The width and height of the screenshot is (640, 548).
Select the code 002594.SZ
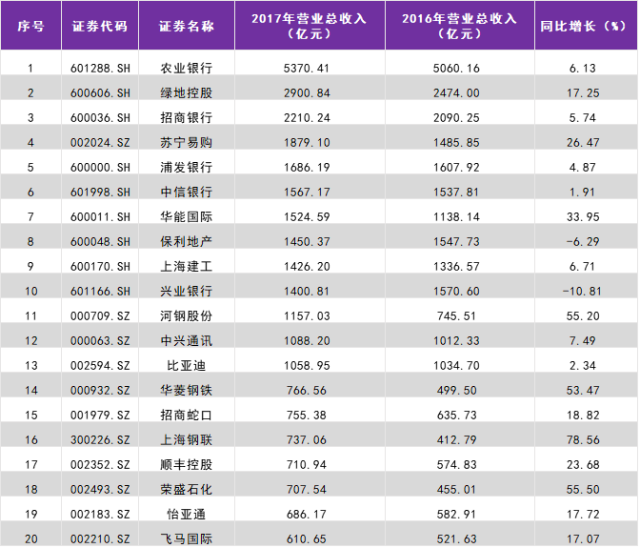(x=100, y=366)
